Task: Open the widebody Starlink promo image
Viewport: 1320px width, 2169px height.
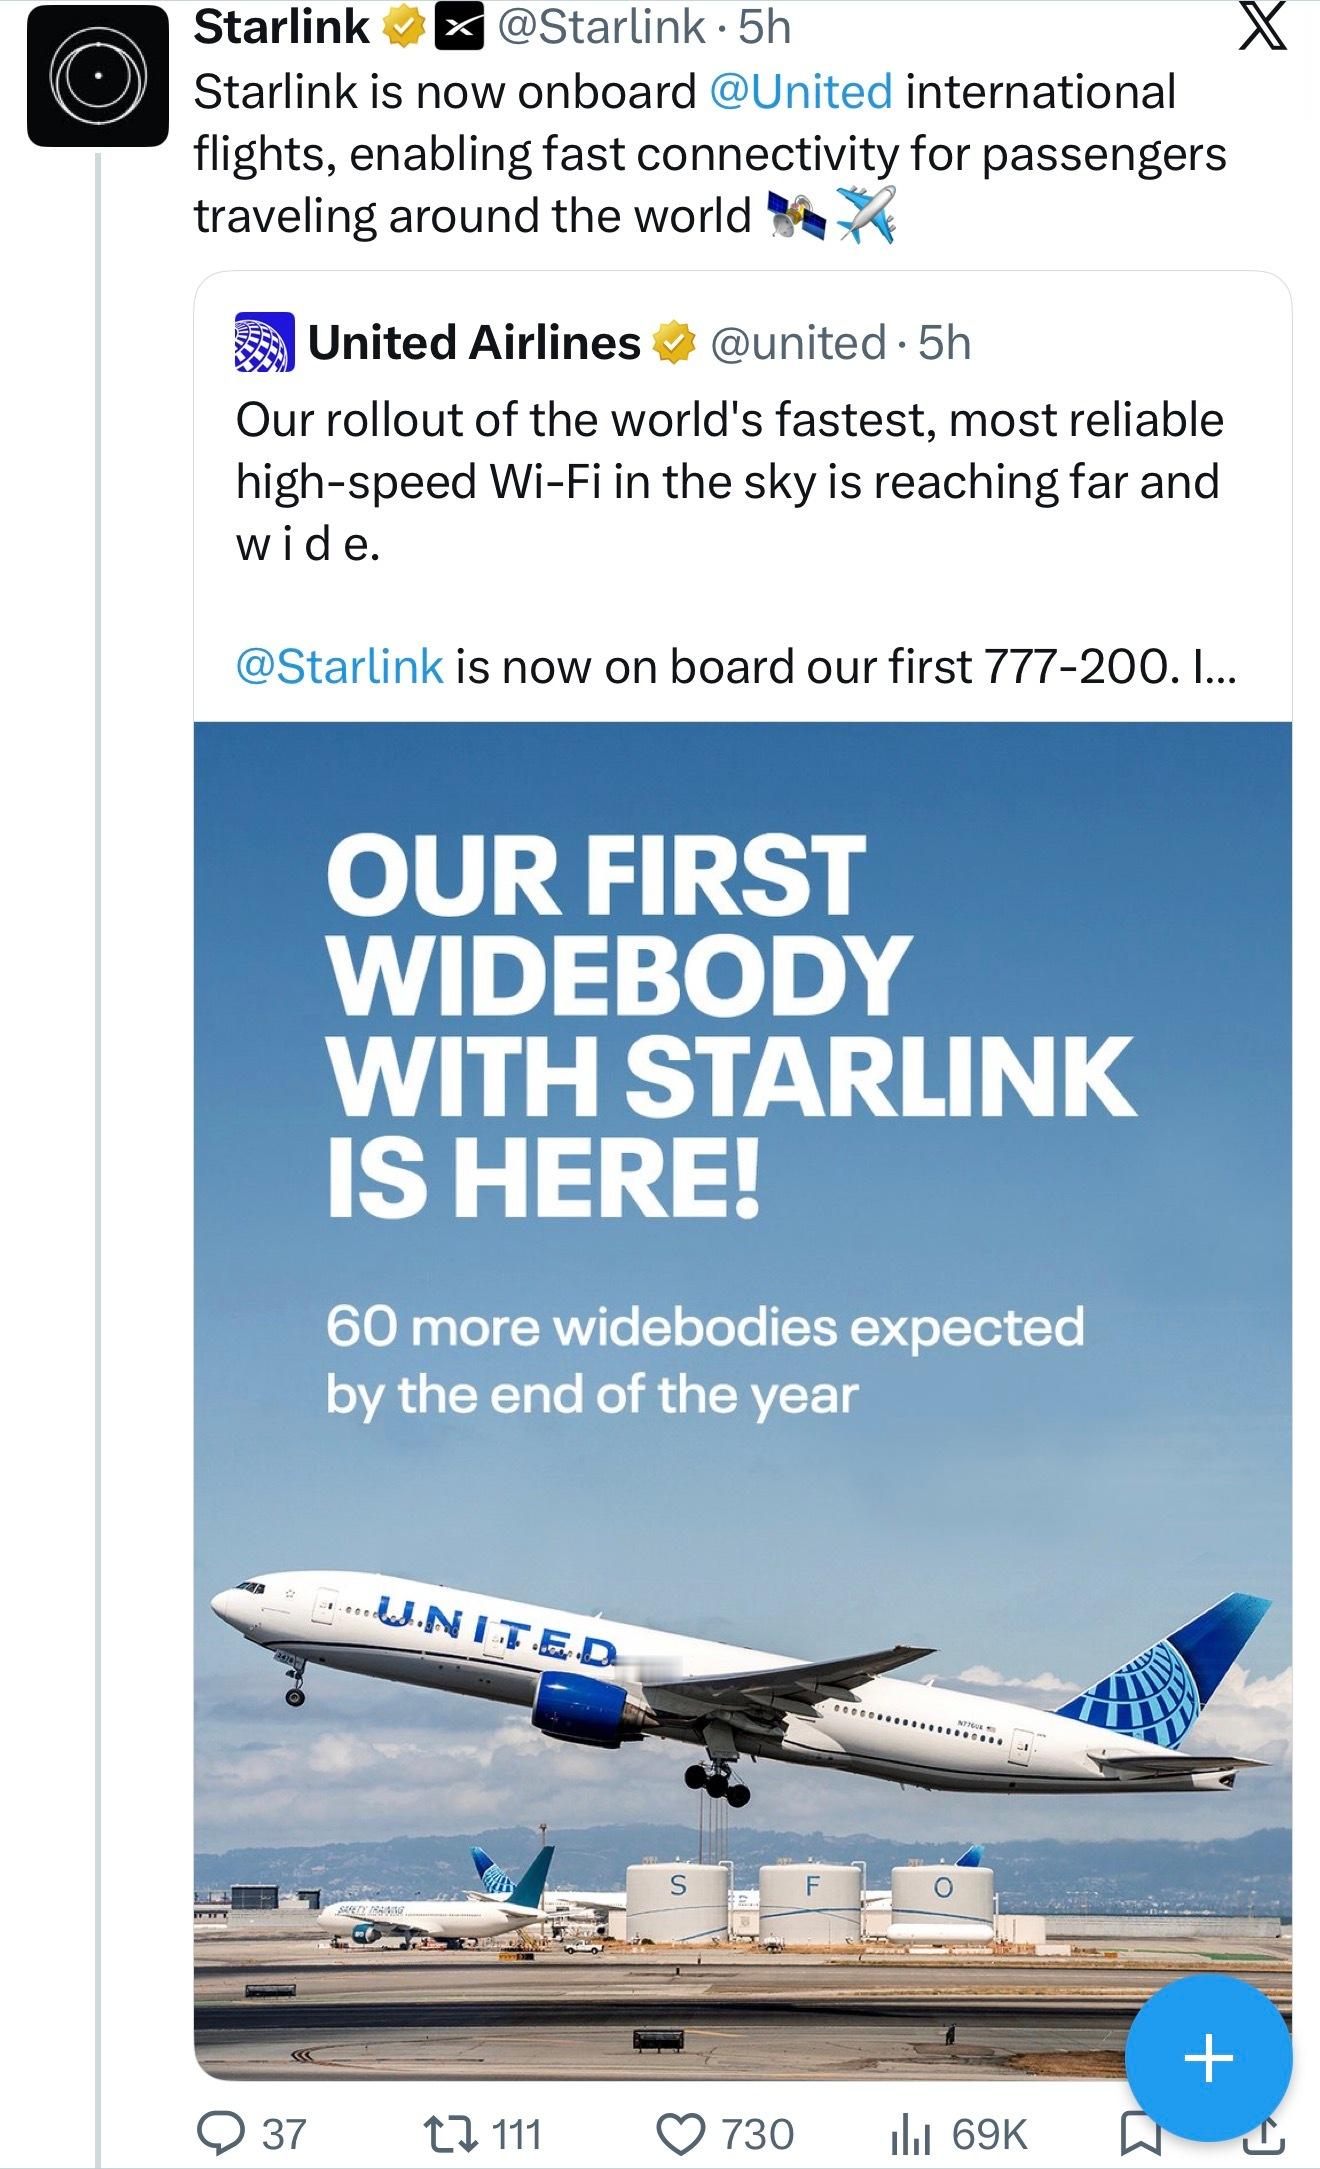Action: coord(742,1400)
